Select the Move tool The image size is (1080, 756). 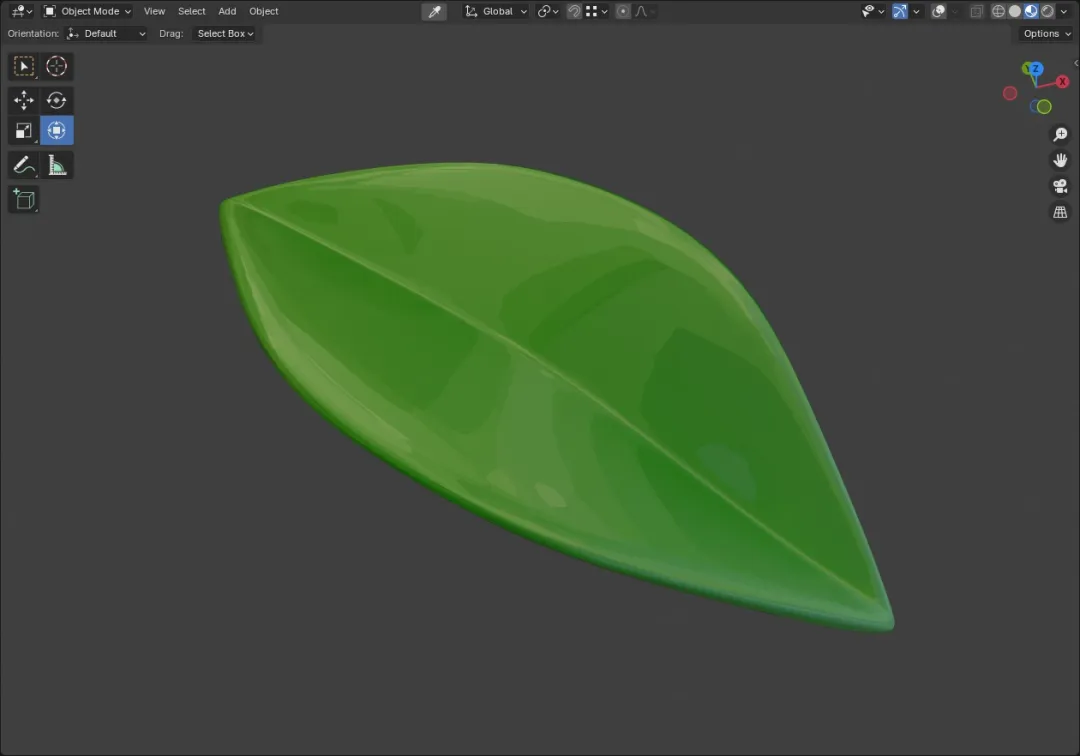pos(23,100)
